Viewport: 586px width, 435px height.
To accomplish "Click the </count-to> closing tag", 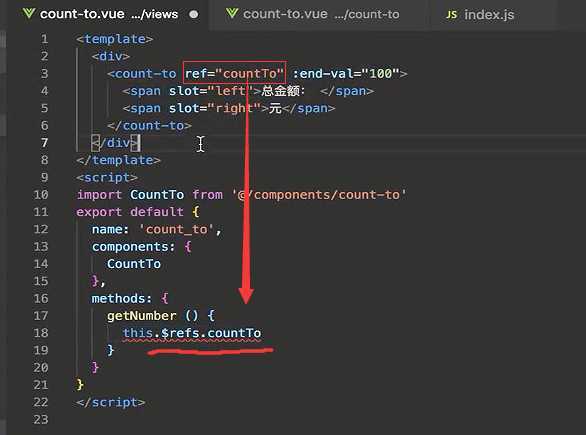I will pyautogui.click(x=149, y=125).
